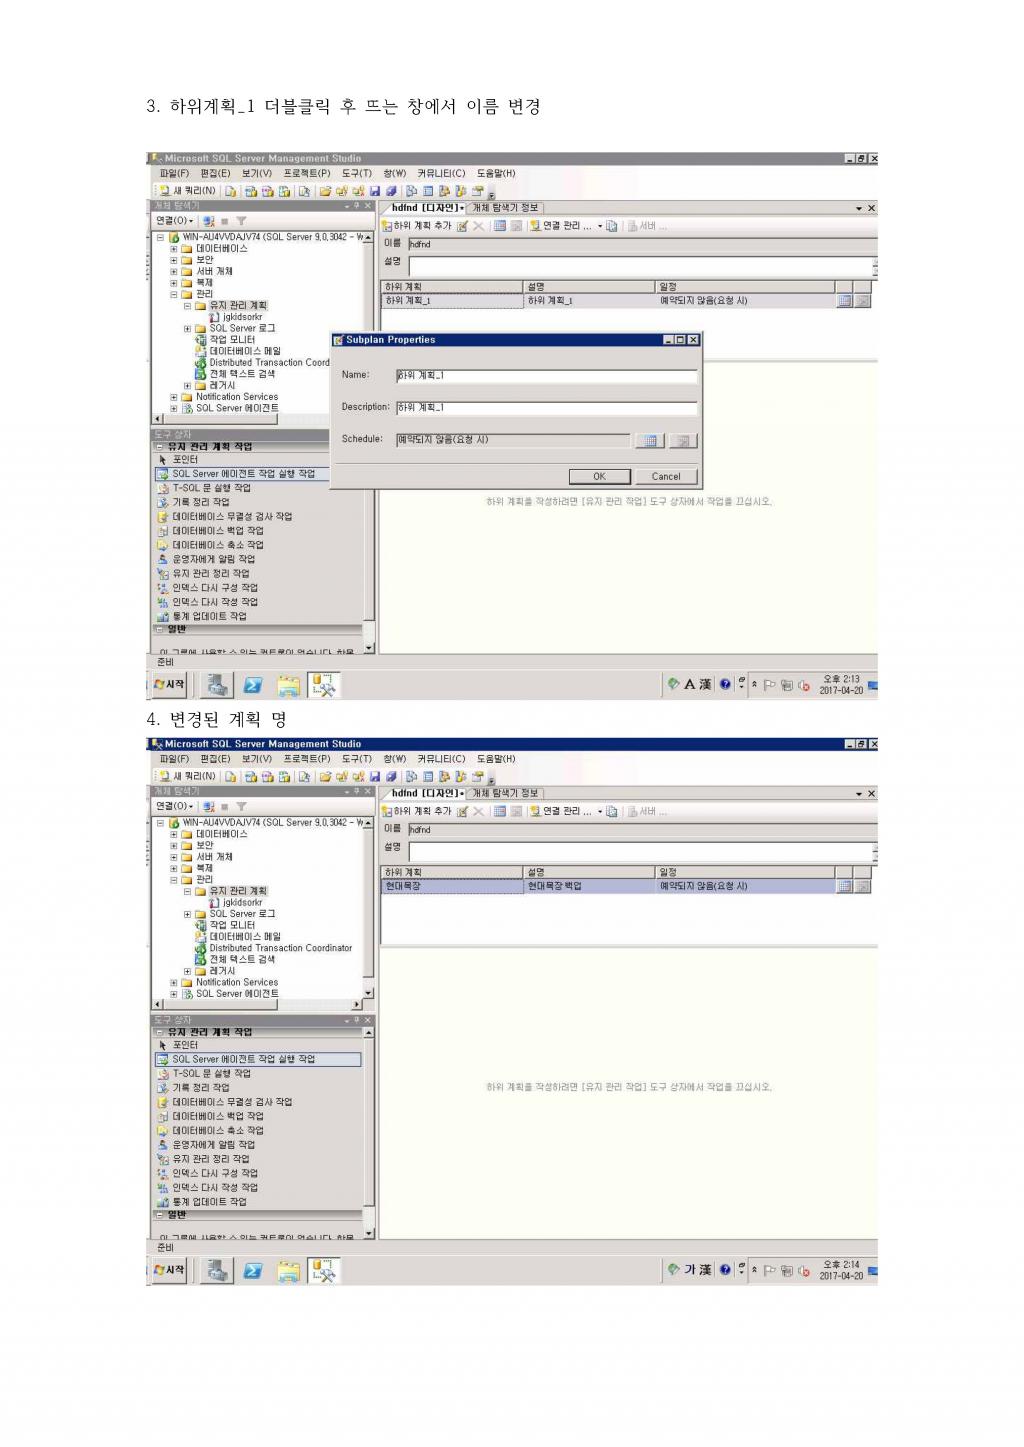The width and height of the screenshot is (1024, 1447).
Task: Edit the Name field in Subplan Properties
Action: [x=546, y=375]
